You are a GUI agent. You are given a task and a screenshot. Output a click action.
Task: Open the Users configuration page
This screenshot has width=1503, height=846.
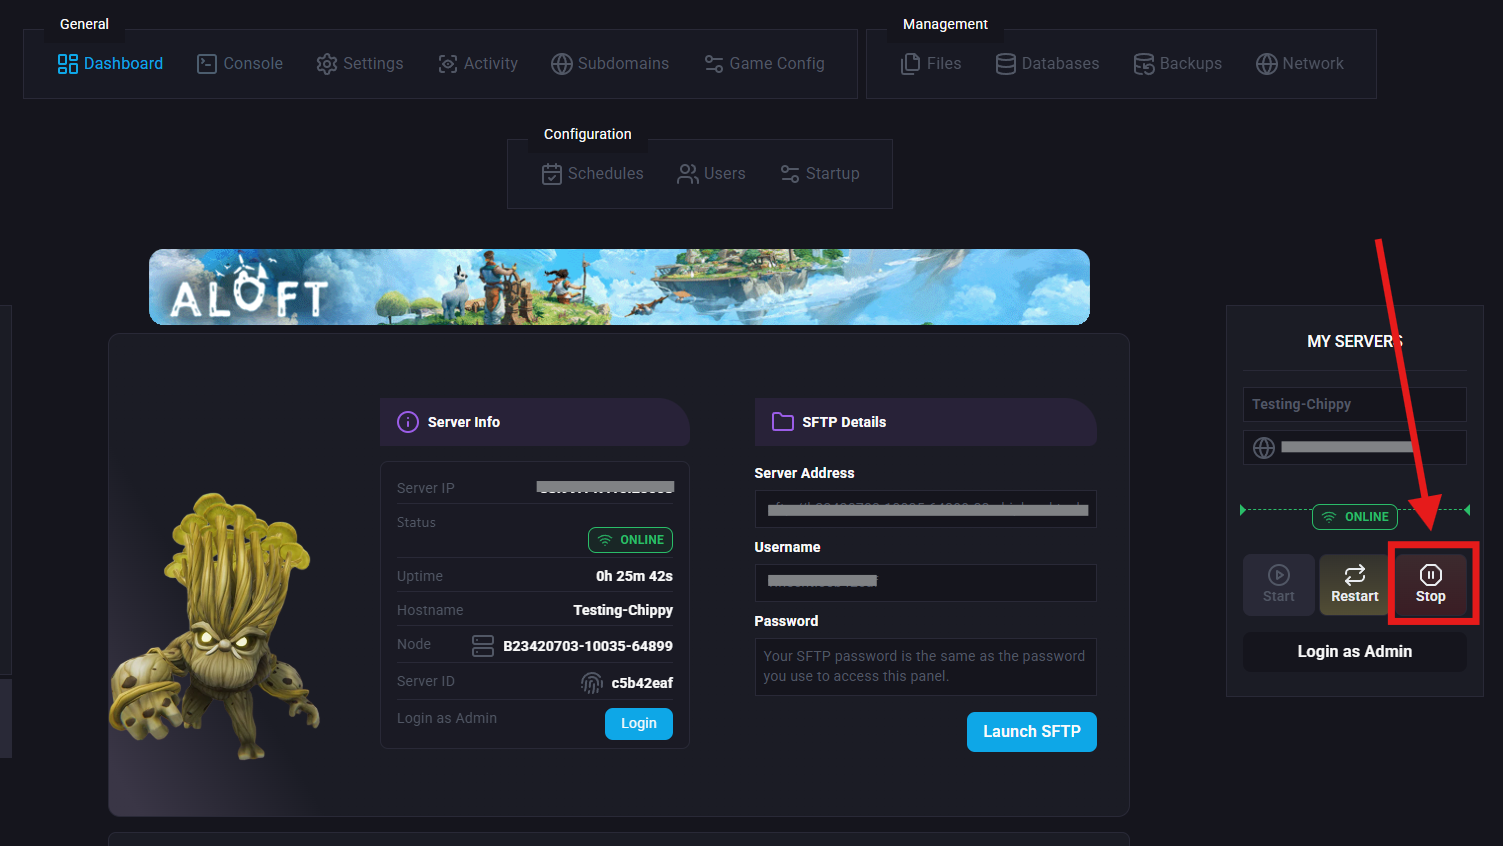coord(711,174)
